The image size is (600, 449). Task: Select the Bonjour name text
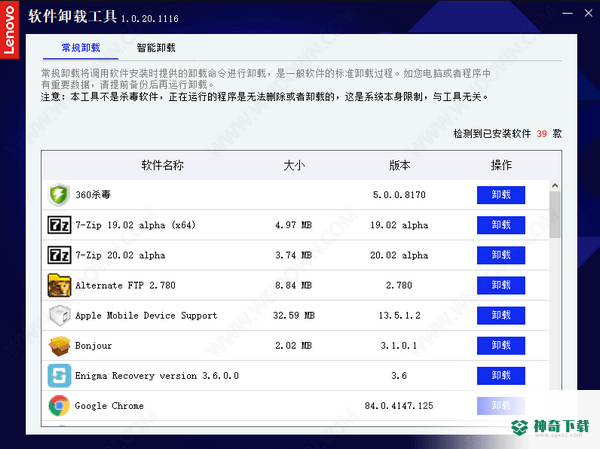[x=93, y=346]
